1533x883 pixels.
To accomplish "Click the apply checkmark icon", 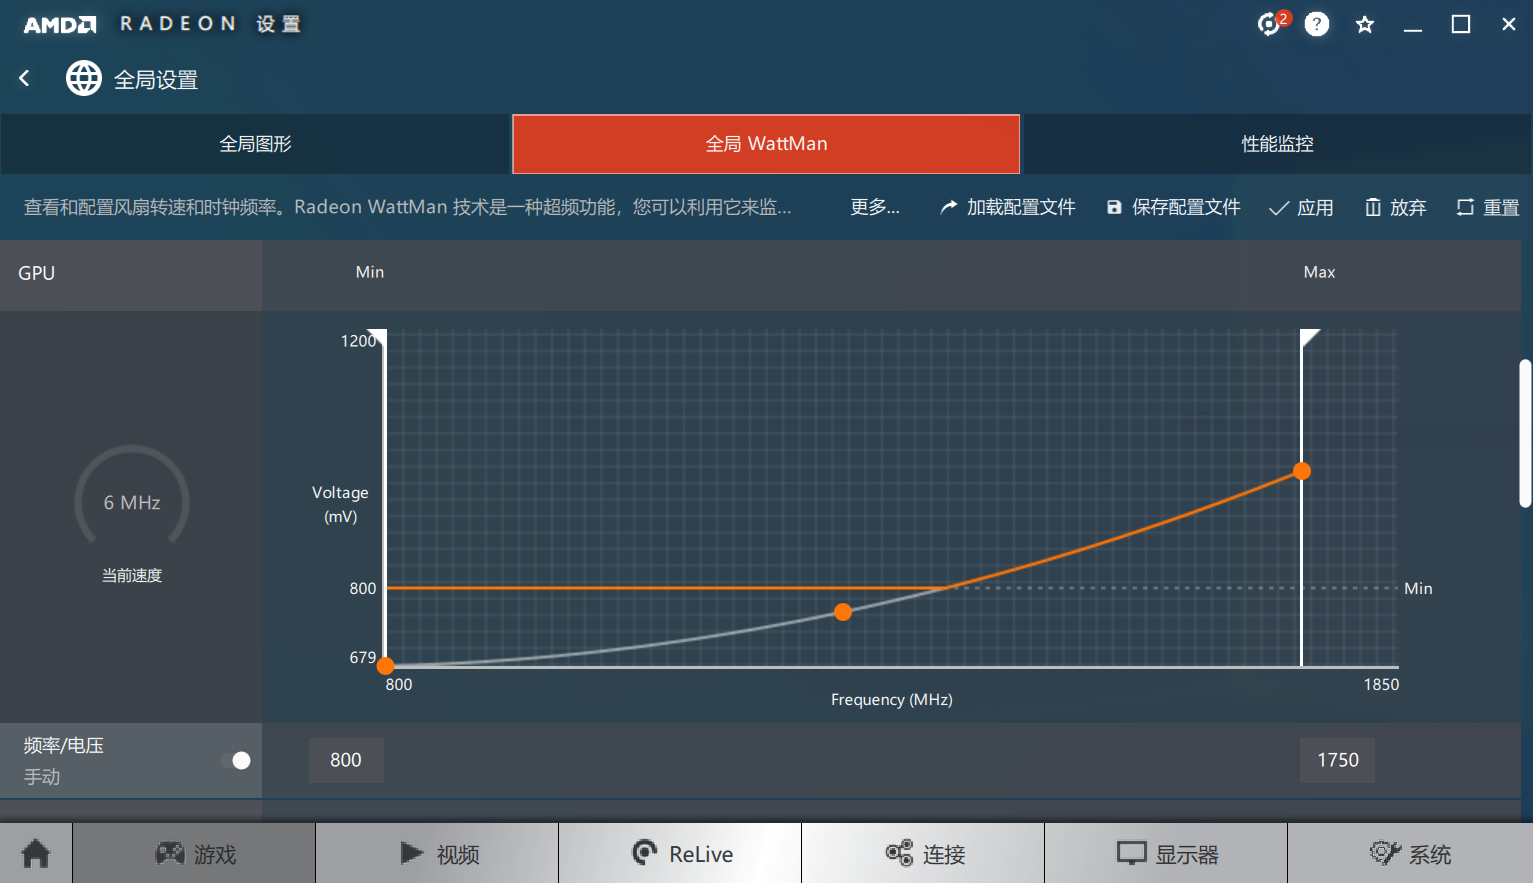I will click(x=1278, y=208).
